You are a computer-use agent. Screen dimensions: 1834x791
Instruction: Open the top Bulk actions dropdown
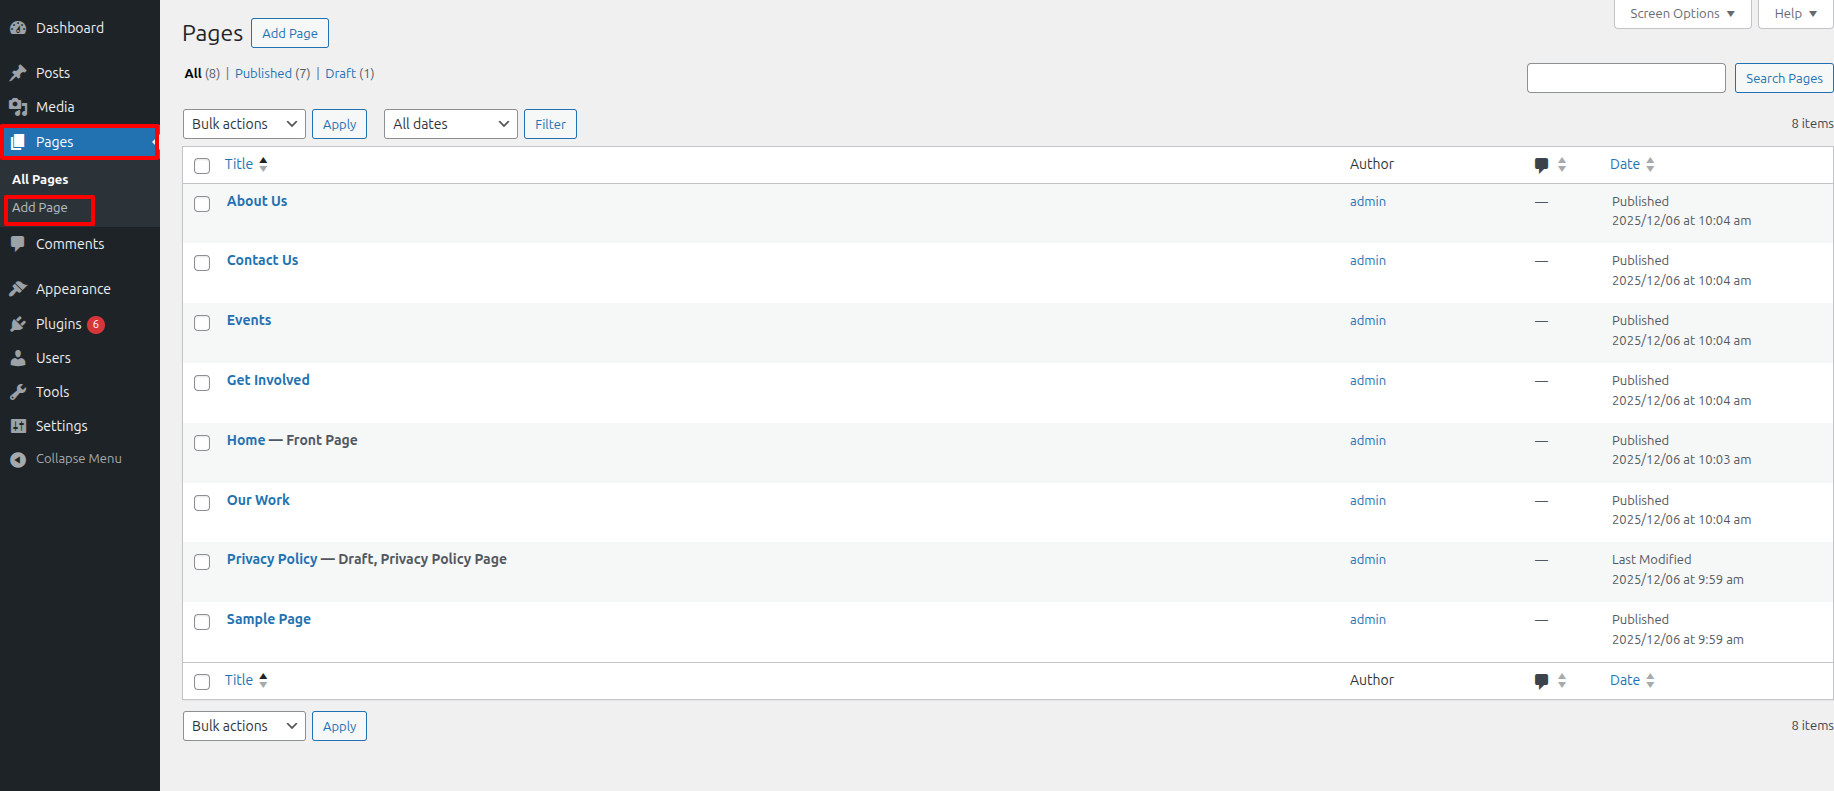pyautogui.click(x=244, y=124)
